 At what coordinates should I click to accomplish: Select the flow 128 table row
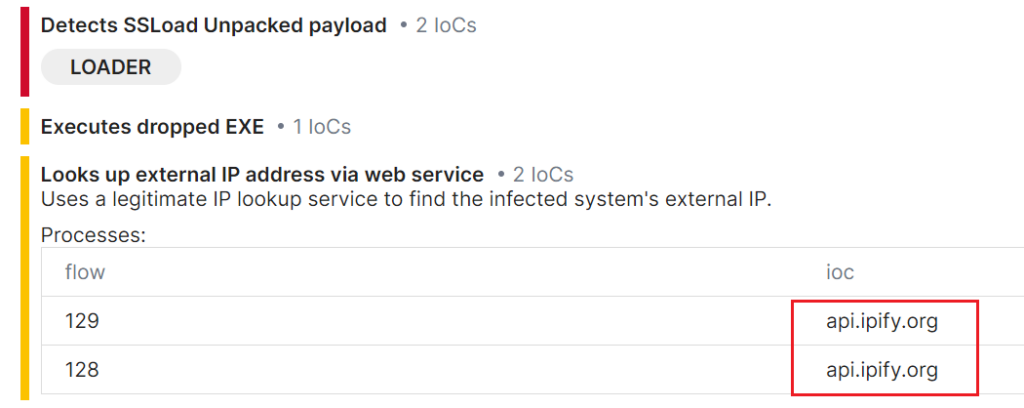[x=532, y=370]
